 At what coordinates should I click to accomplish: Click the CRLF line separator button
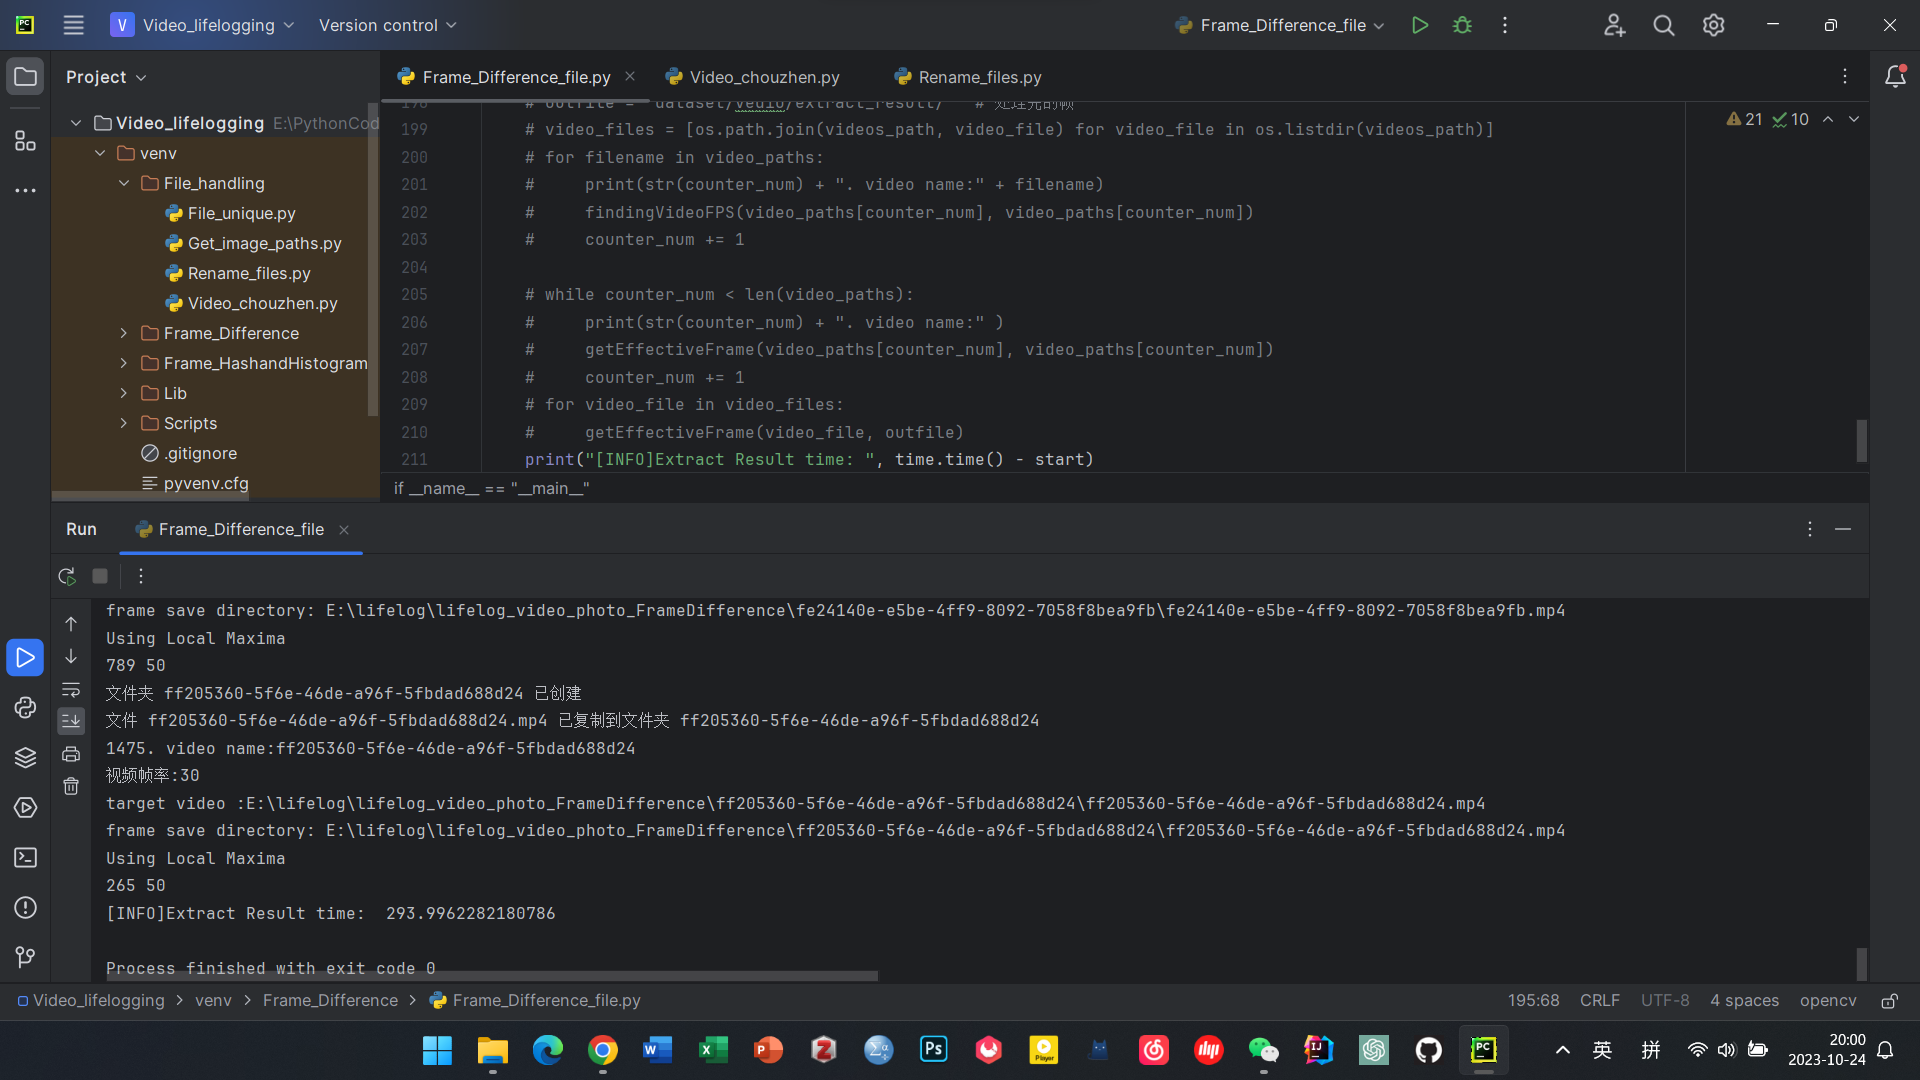[1599, 1001]
